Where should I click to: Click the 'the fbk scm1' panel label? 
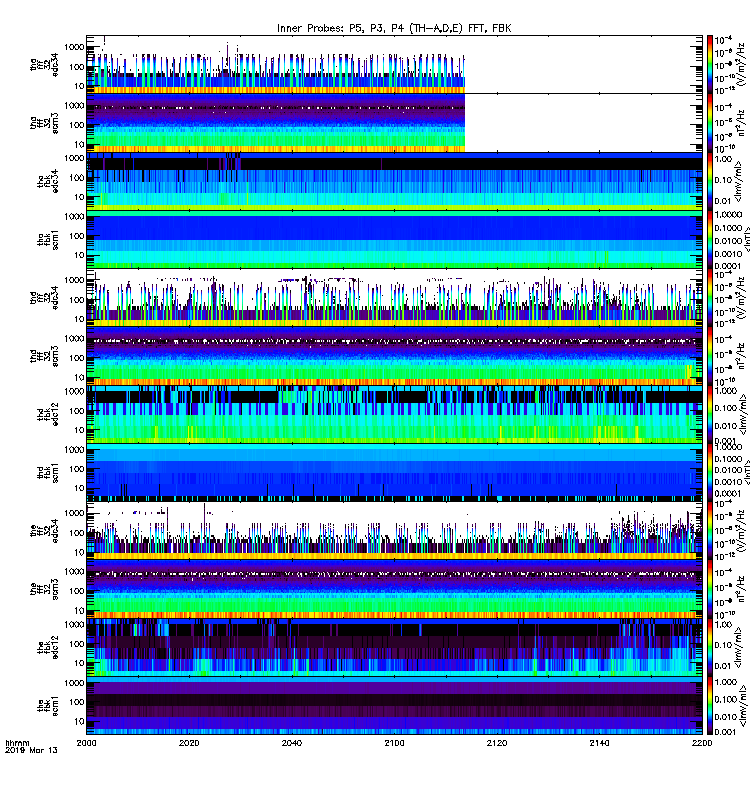coord(48,706)
